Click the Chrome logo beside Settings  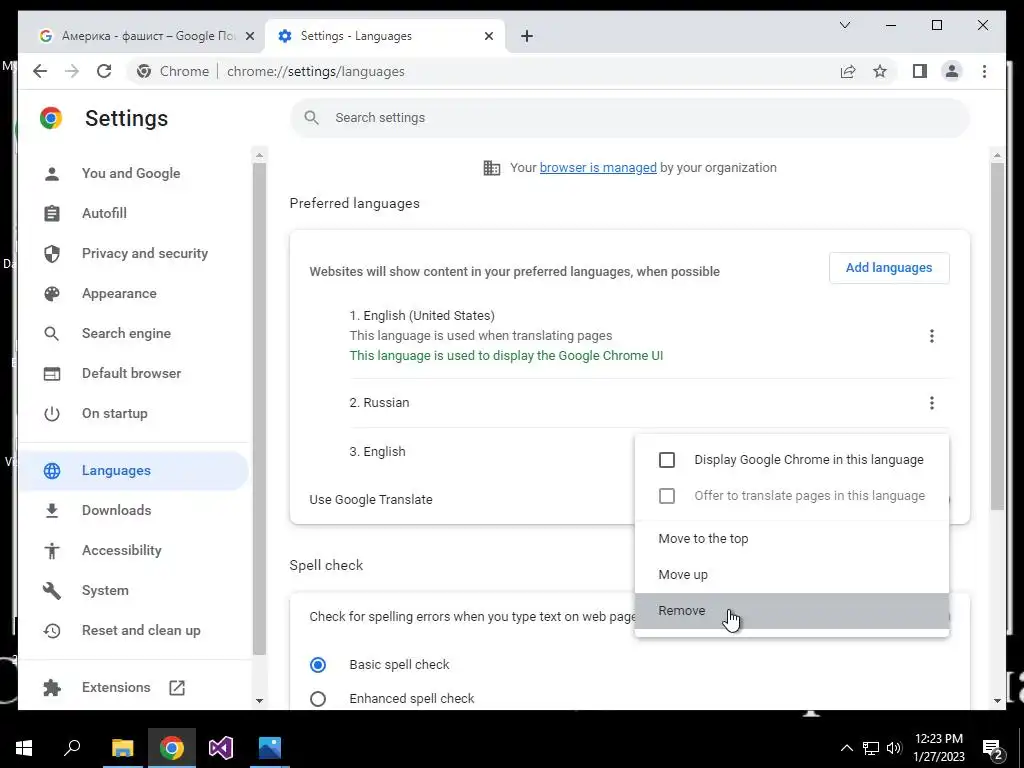(x=51, y=118)
